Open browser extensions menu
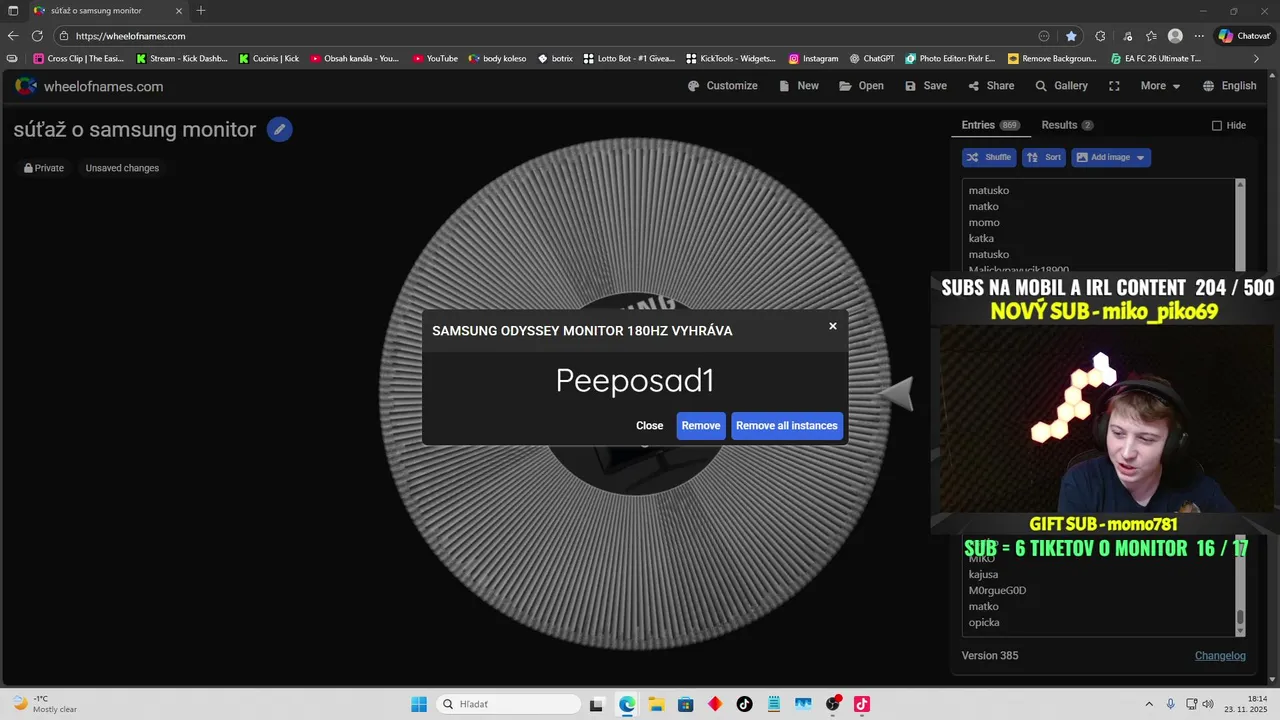 [1100, 36]
